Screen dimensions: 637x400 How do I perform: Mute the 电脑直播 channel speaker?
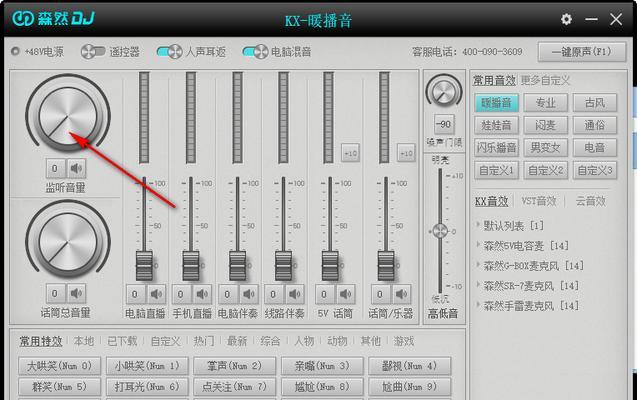click(x=156, y=294)
